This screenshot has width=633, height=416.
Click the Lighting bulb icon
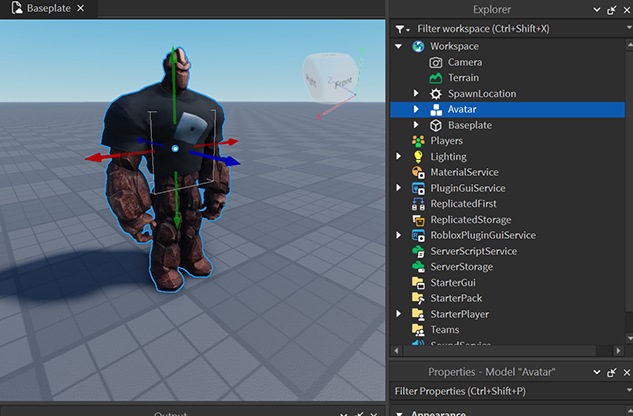click(418, 157)
